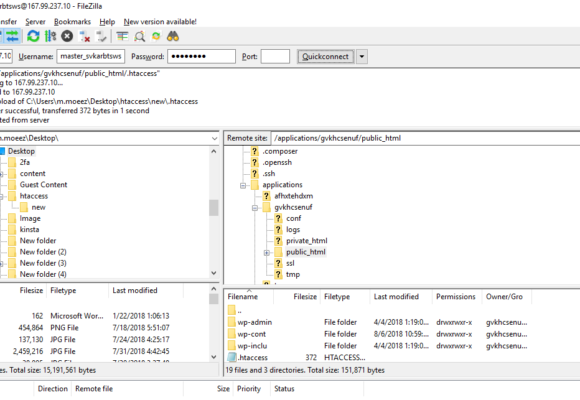The image size is (580, 400).
Task: Click the wp-admin folder icon
Action: (x=232, y=322)
